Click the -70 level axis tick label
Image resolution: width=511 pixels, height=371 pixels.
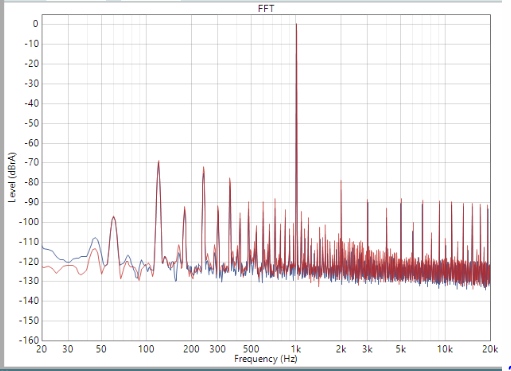point(31,162)
